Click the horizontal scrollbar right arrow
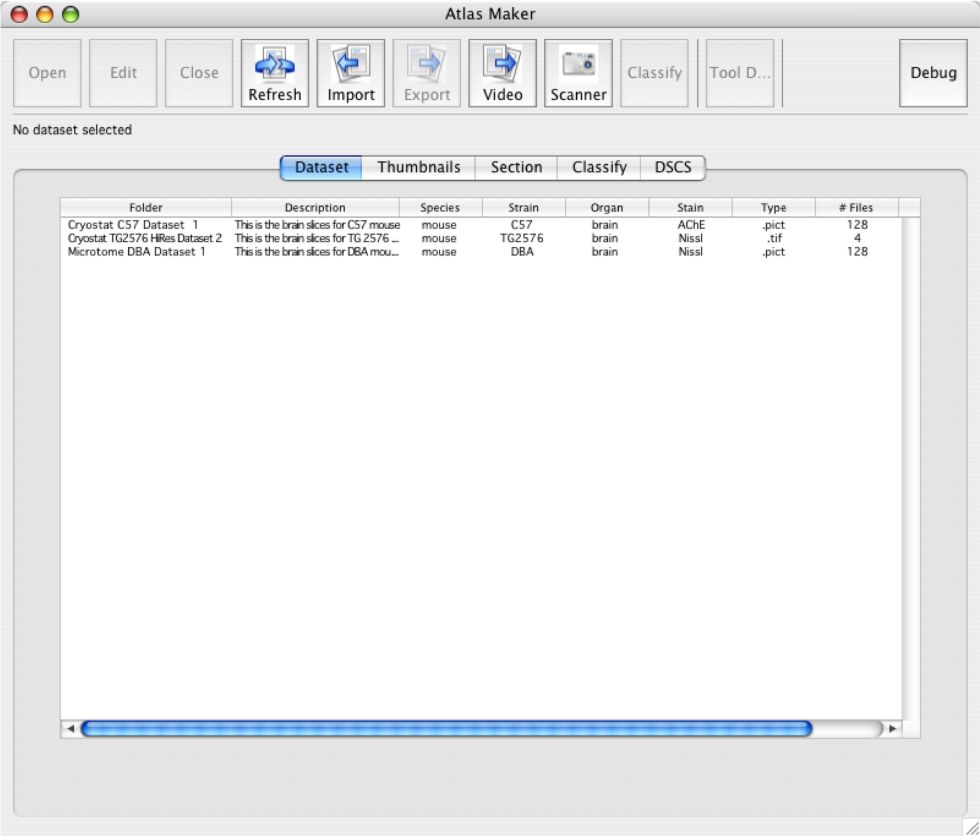The height and width of the screenshot is (836, 980). (894, 729)
